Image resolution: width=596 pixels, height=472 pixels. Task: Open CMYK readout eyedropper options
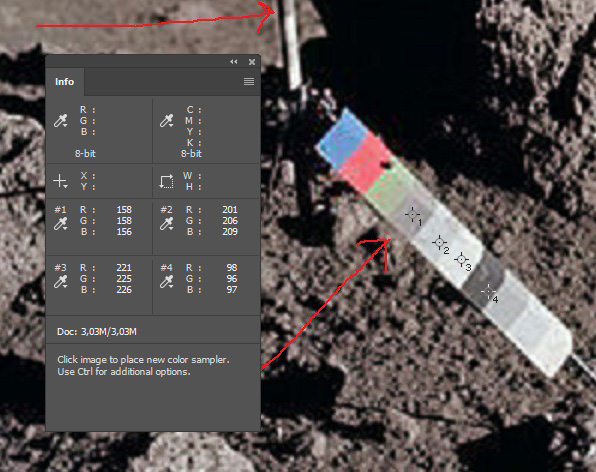pyautogui.click(x=166, y=120)
